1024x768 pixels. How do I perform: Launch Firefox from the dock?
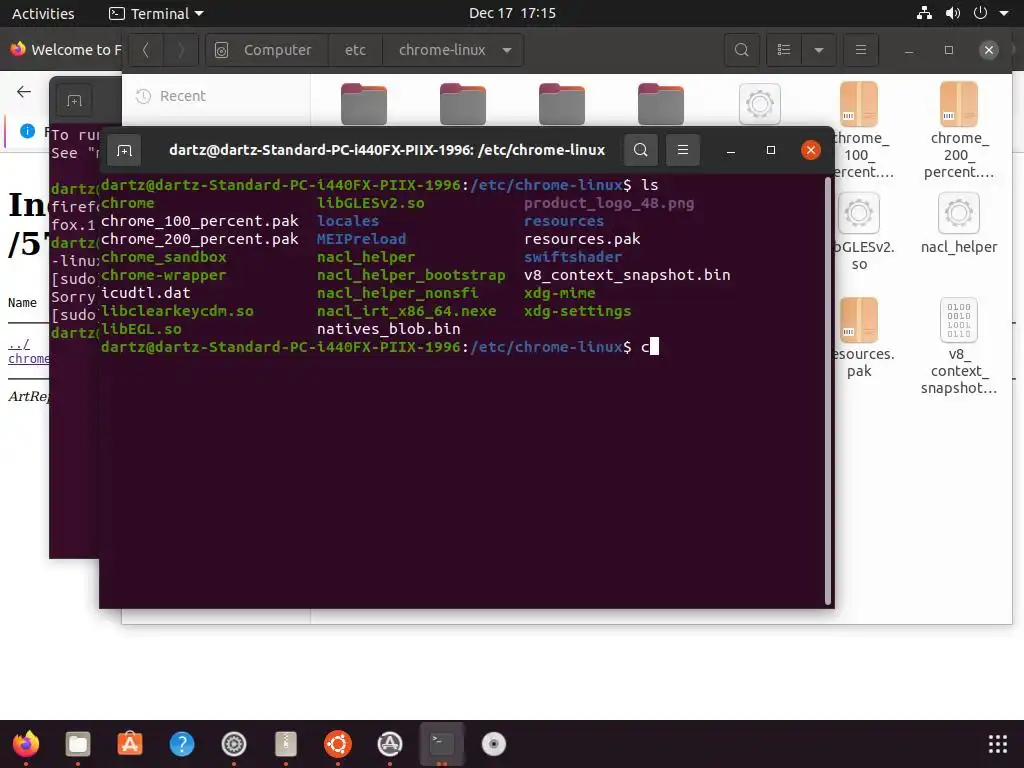(x=26, y=744)
